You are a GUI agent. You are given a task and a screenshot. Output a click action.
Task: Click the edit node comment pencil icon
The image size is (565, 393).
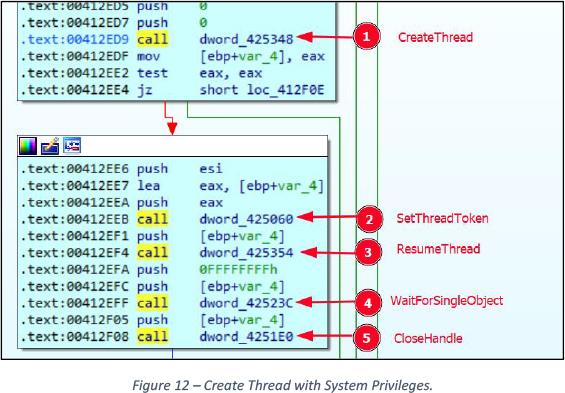50,146
